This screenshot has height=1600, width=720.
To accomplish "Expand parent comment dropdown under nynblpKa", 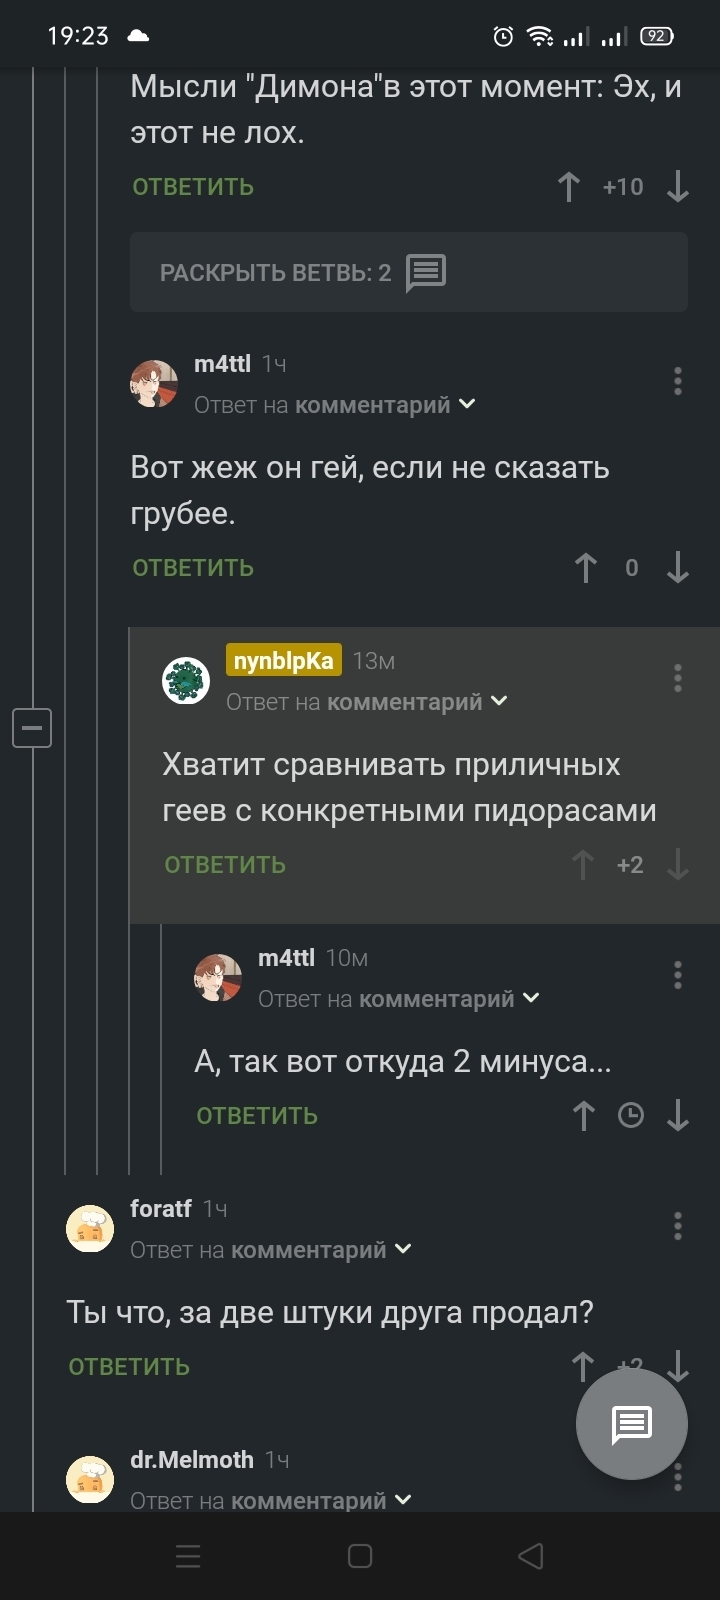I will point(498,702).
